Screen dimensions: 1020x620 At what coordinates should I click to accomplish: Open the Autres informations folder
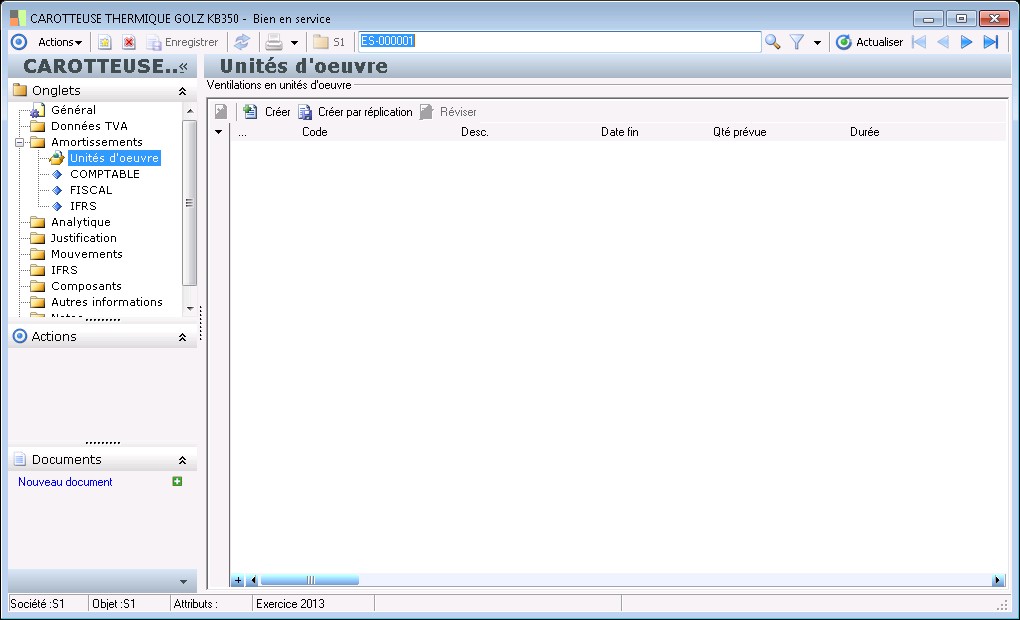[x=107, y=302]
